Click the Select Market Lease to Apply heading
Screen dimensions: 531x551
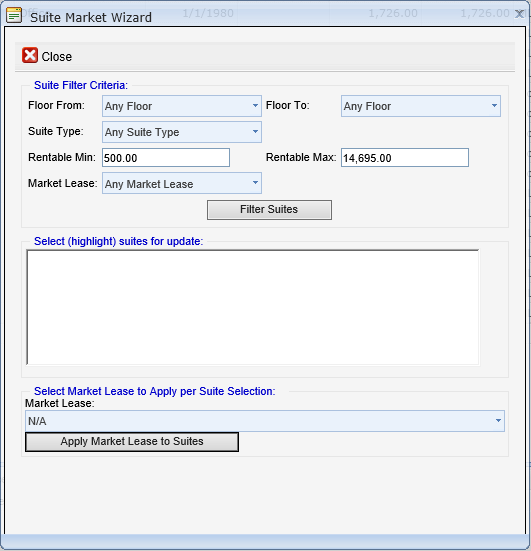tap(155, 391)
